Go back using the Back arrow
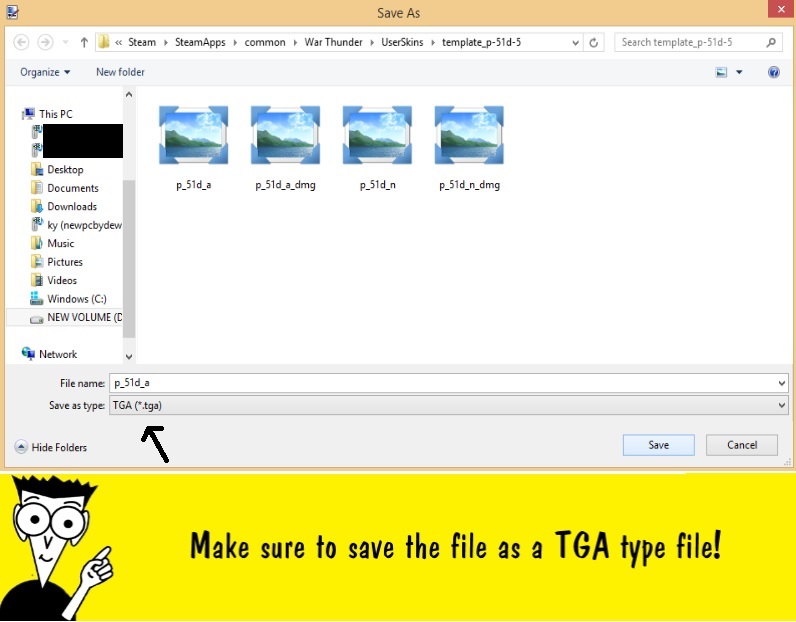This screenshot has width=796, height=622. tap(21, 42)
